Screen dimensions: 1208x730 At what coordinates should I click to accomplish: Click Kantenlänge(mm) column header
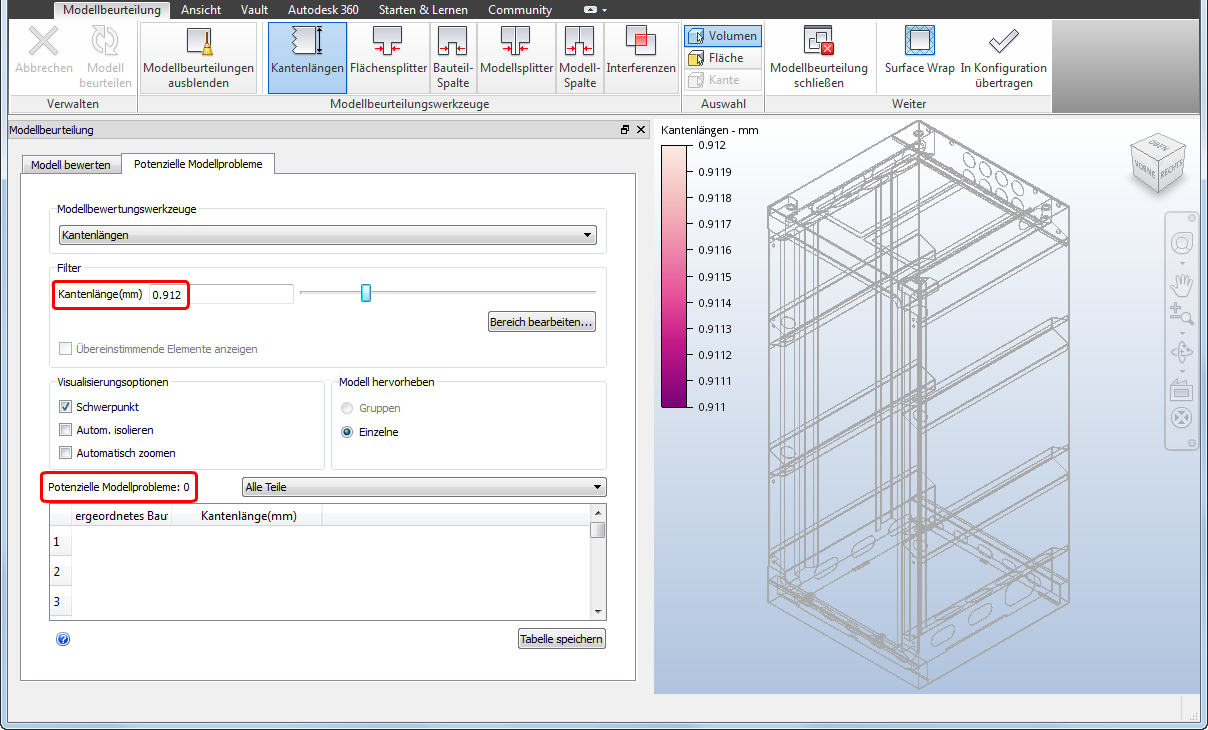[x=247, y=516]
